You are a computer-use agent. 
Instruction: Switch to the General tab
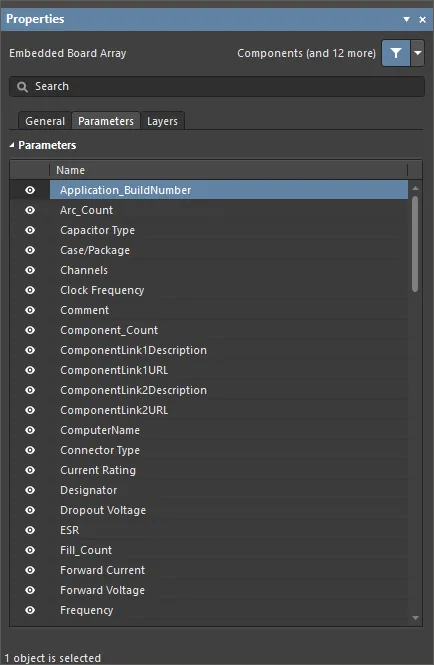[45, 121]
